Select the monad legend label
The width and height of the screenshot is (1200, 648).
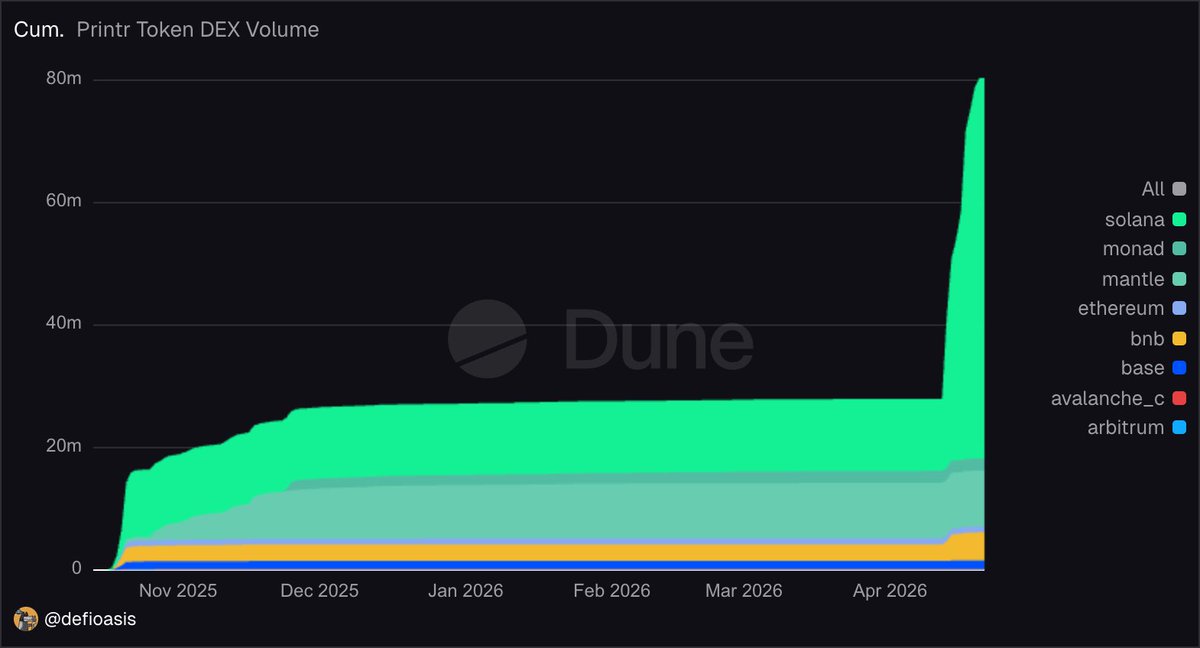[1135, 249]
